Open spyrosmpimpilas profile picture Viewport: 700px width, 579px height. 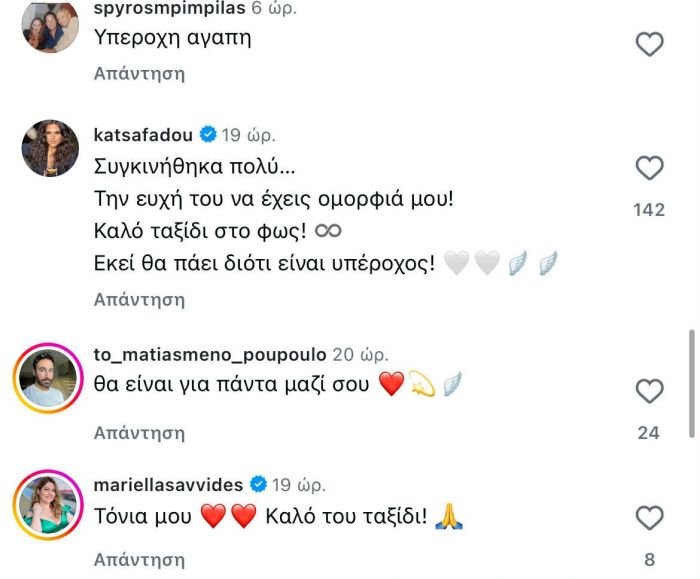49,26
